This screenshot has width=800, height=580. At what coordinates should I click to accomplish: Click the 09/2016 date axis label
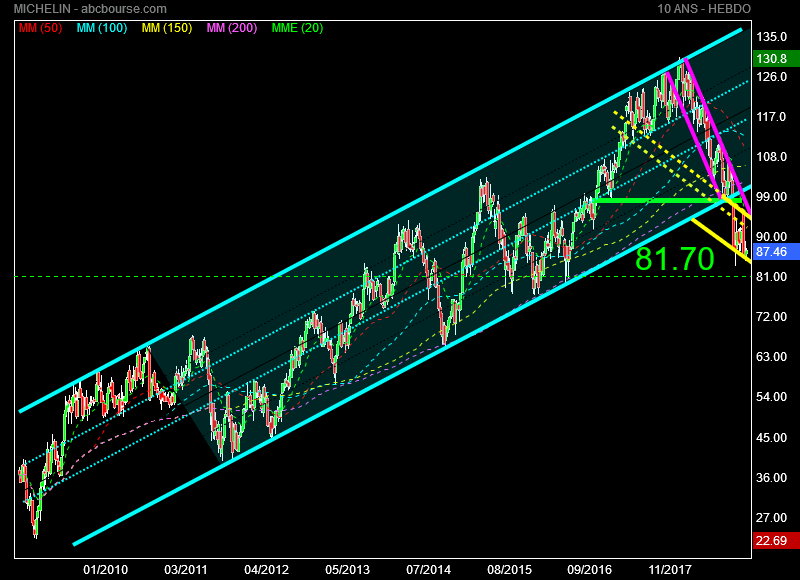coord(590,569)
